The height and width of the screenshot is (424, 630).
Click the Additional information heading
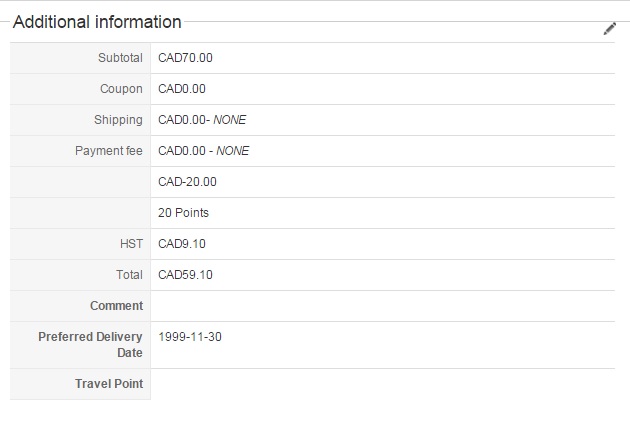click(97, 22)
